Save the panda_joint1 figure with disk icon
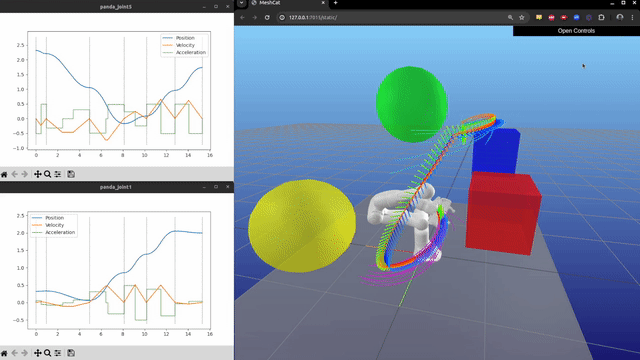 [x=71, y=353]
